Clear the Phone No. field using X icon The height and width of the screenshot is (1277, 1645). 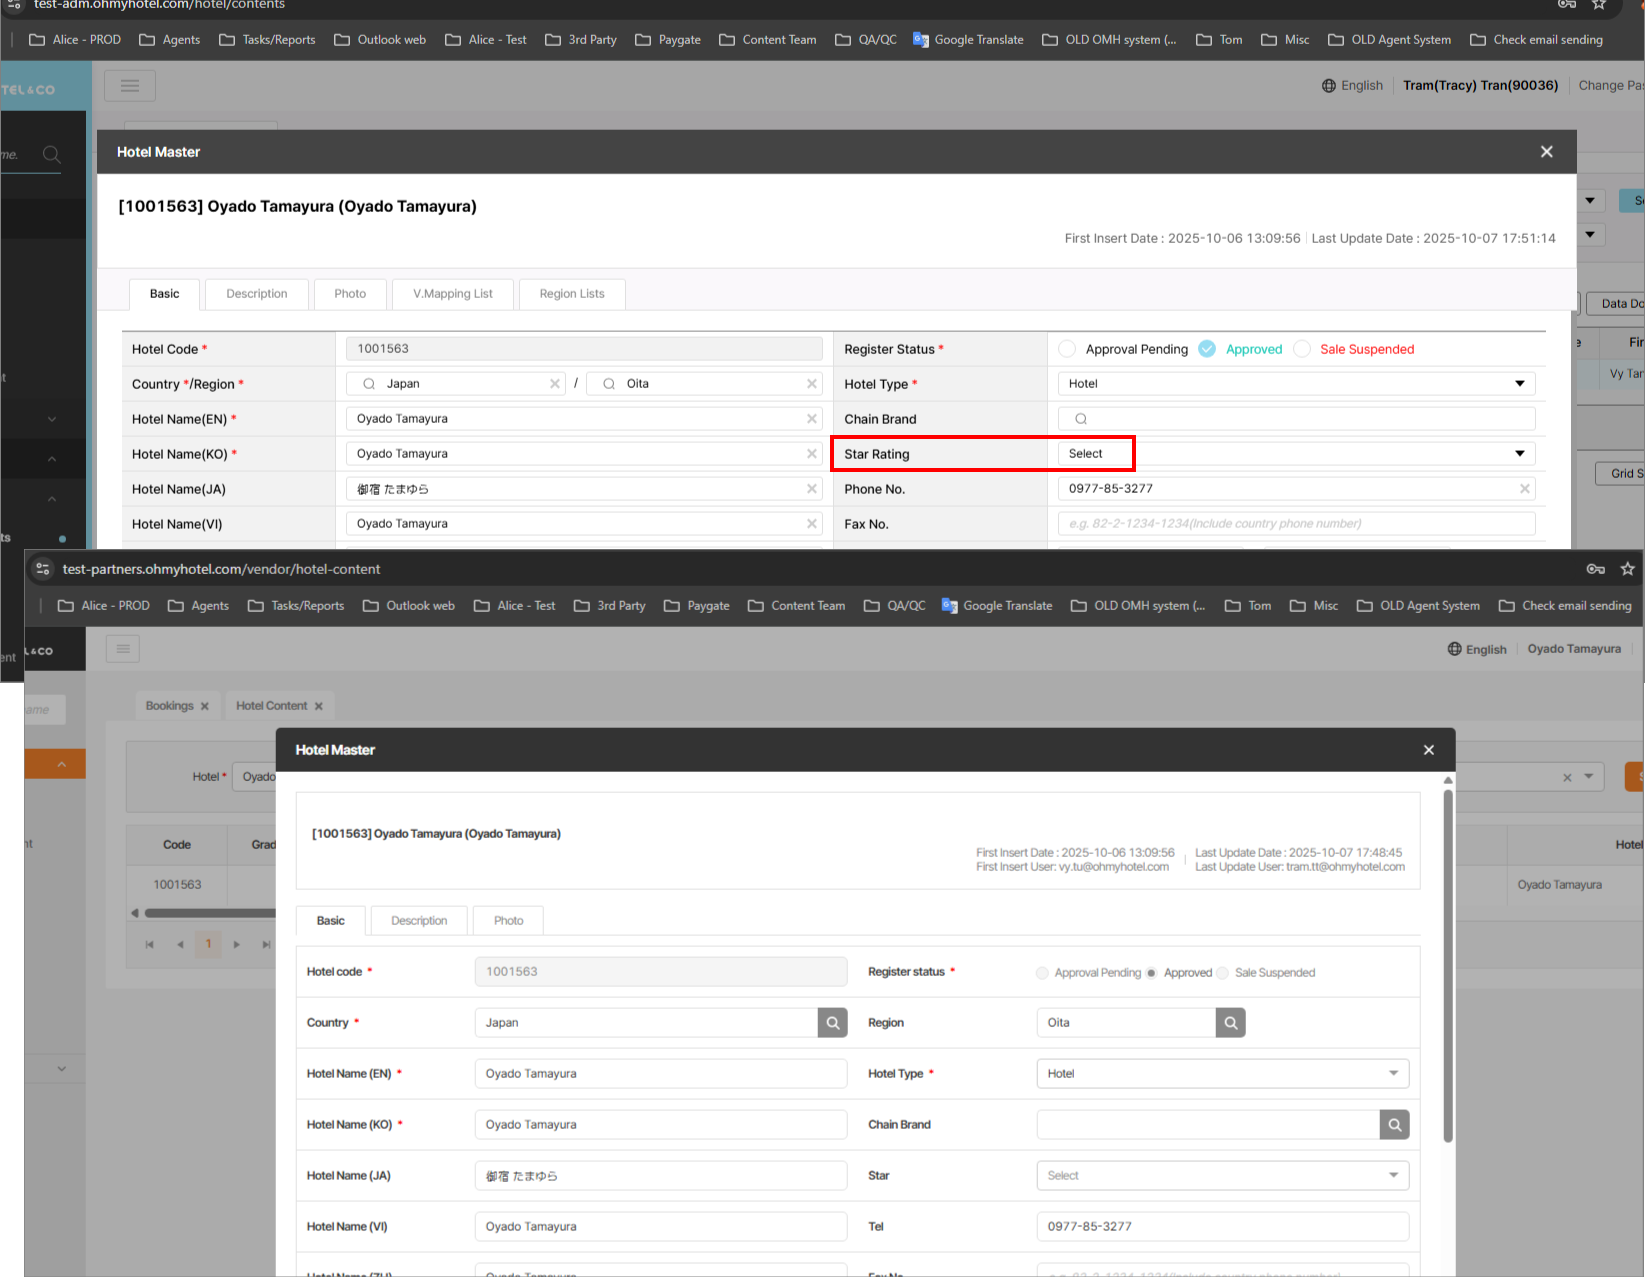tap(1524, 489)
